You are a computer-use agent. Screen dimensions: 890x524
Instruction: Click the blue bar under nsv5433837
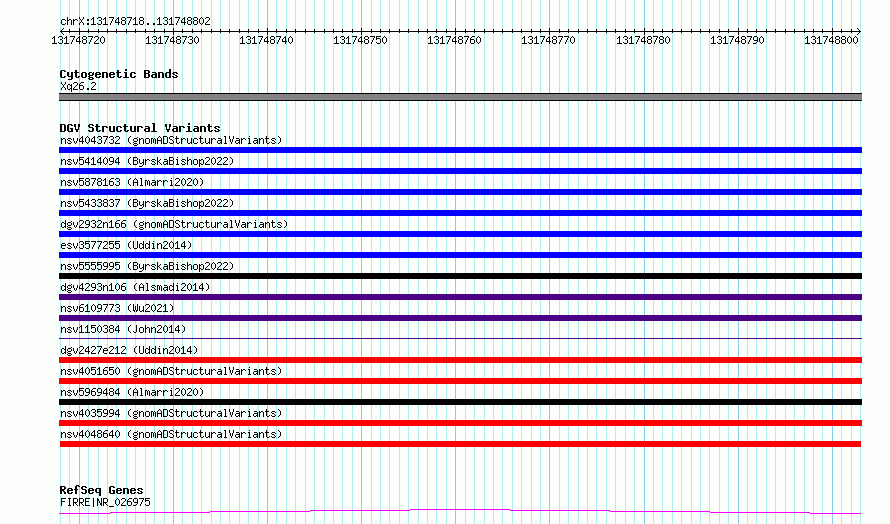460,213
